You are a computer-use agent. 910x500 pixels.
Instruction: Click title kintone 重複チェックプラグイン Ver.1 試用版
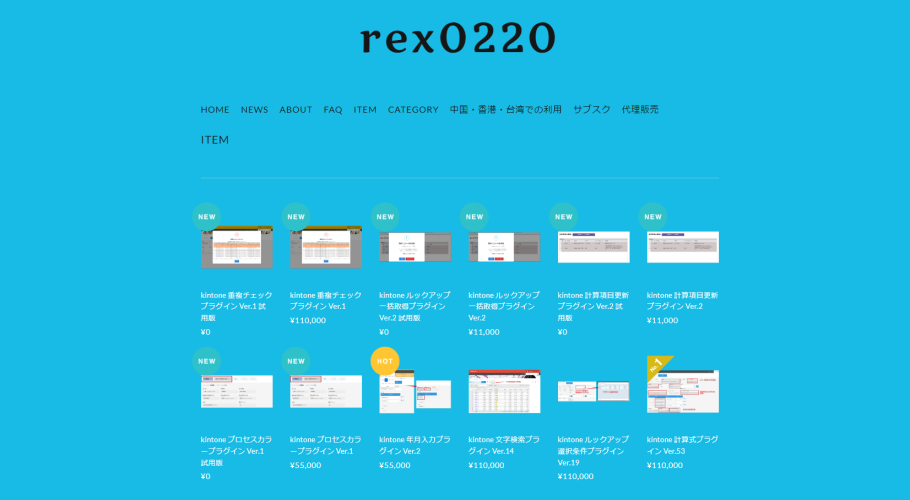click(236, 306)
